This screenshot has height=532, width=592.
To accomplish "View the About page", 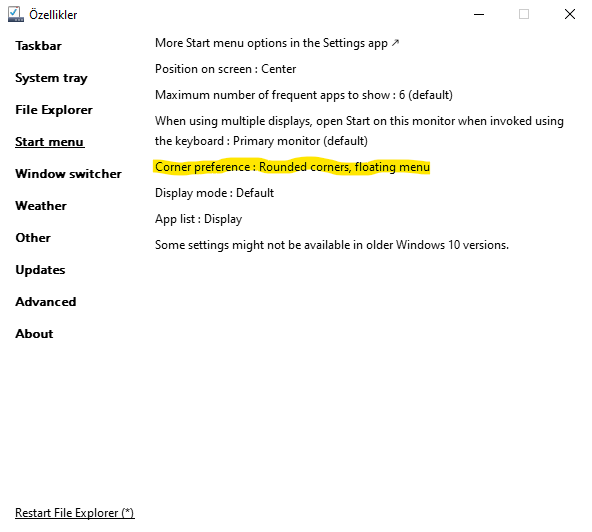I will (x=34, y=334).
